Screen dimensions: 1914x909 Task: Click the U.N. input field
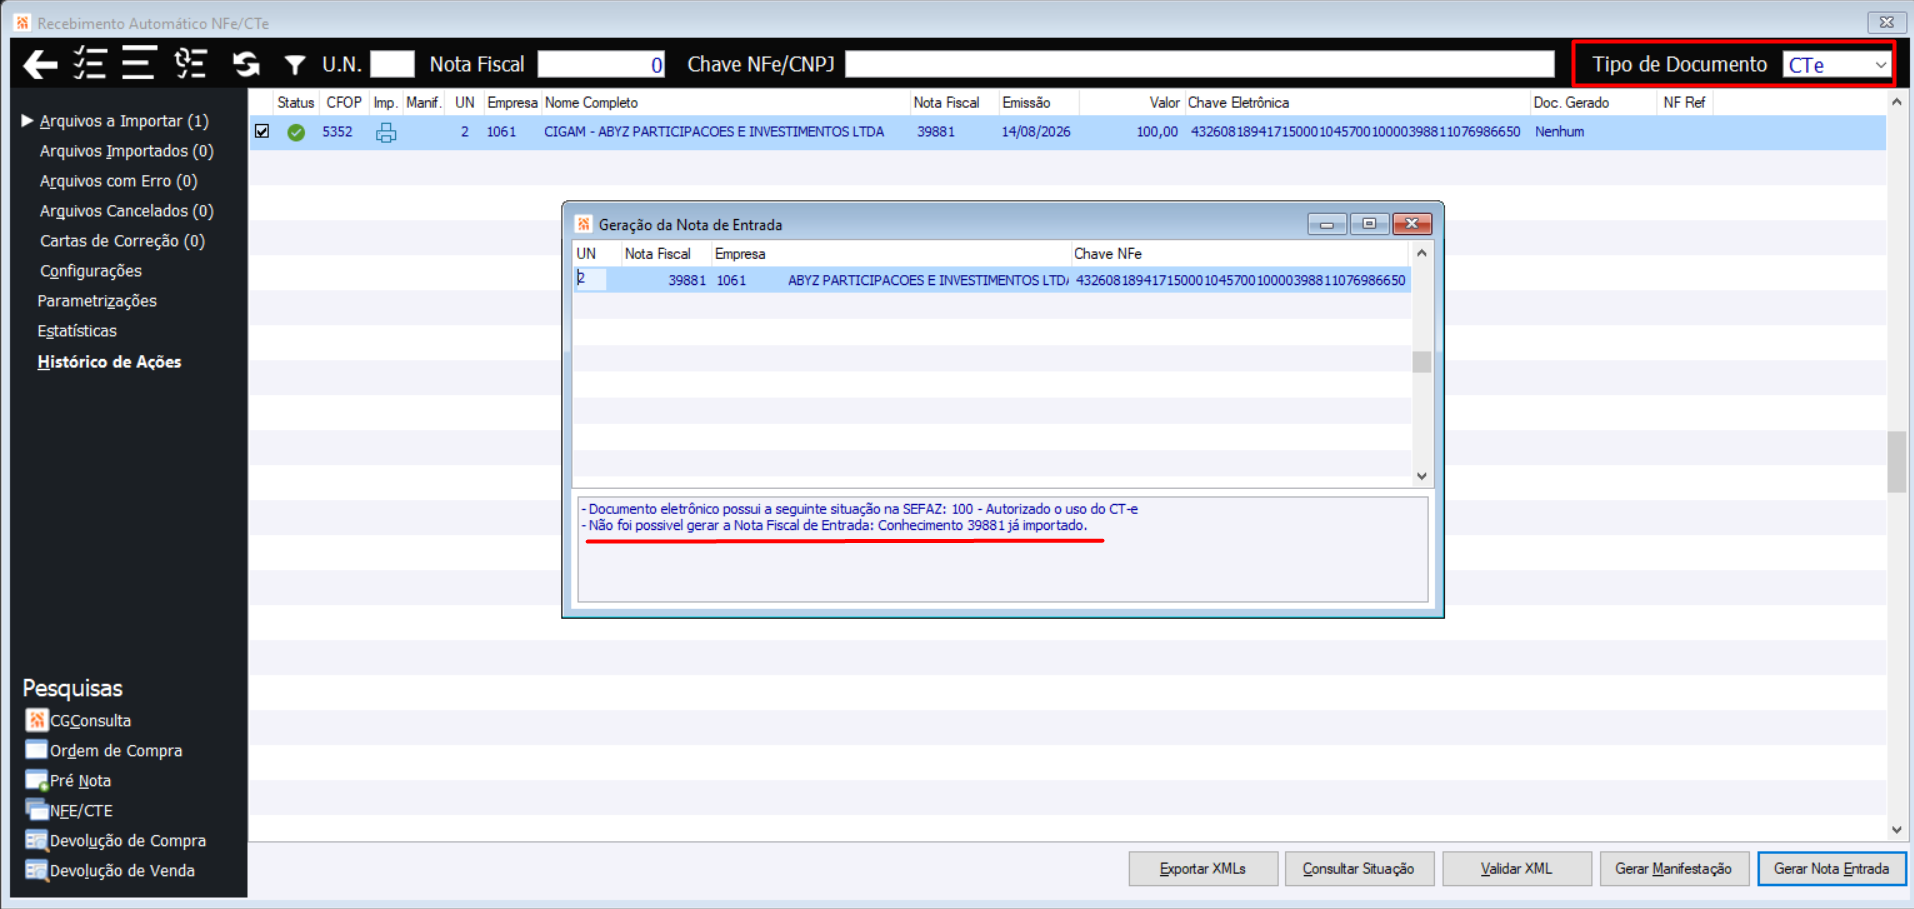pos(392,64)
